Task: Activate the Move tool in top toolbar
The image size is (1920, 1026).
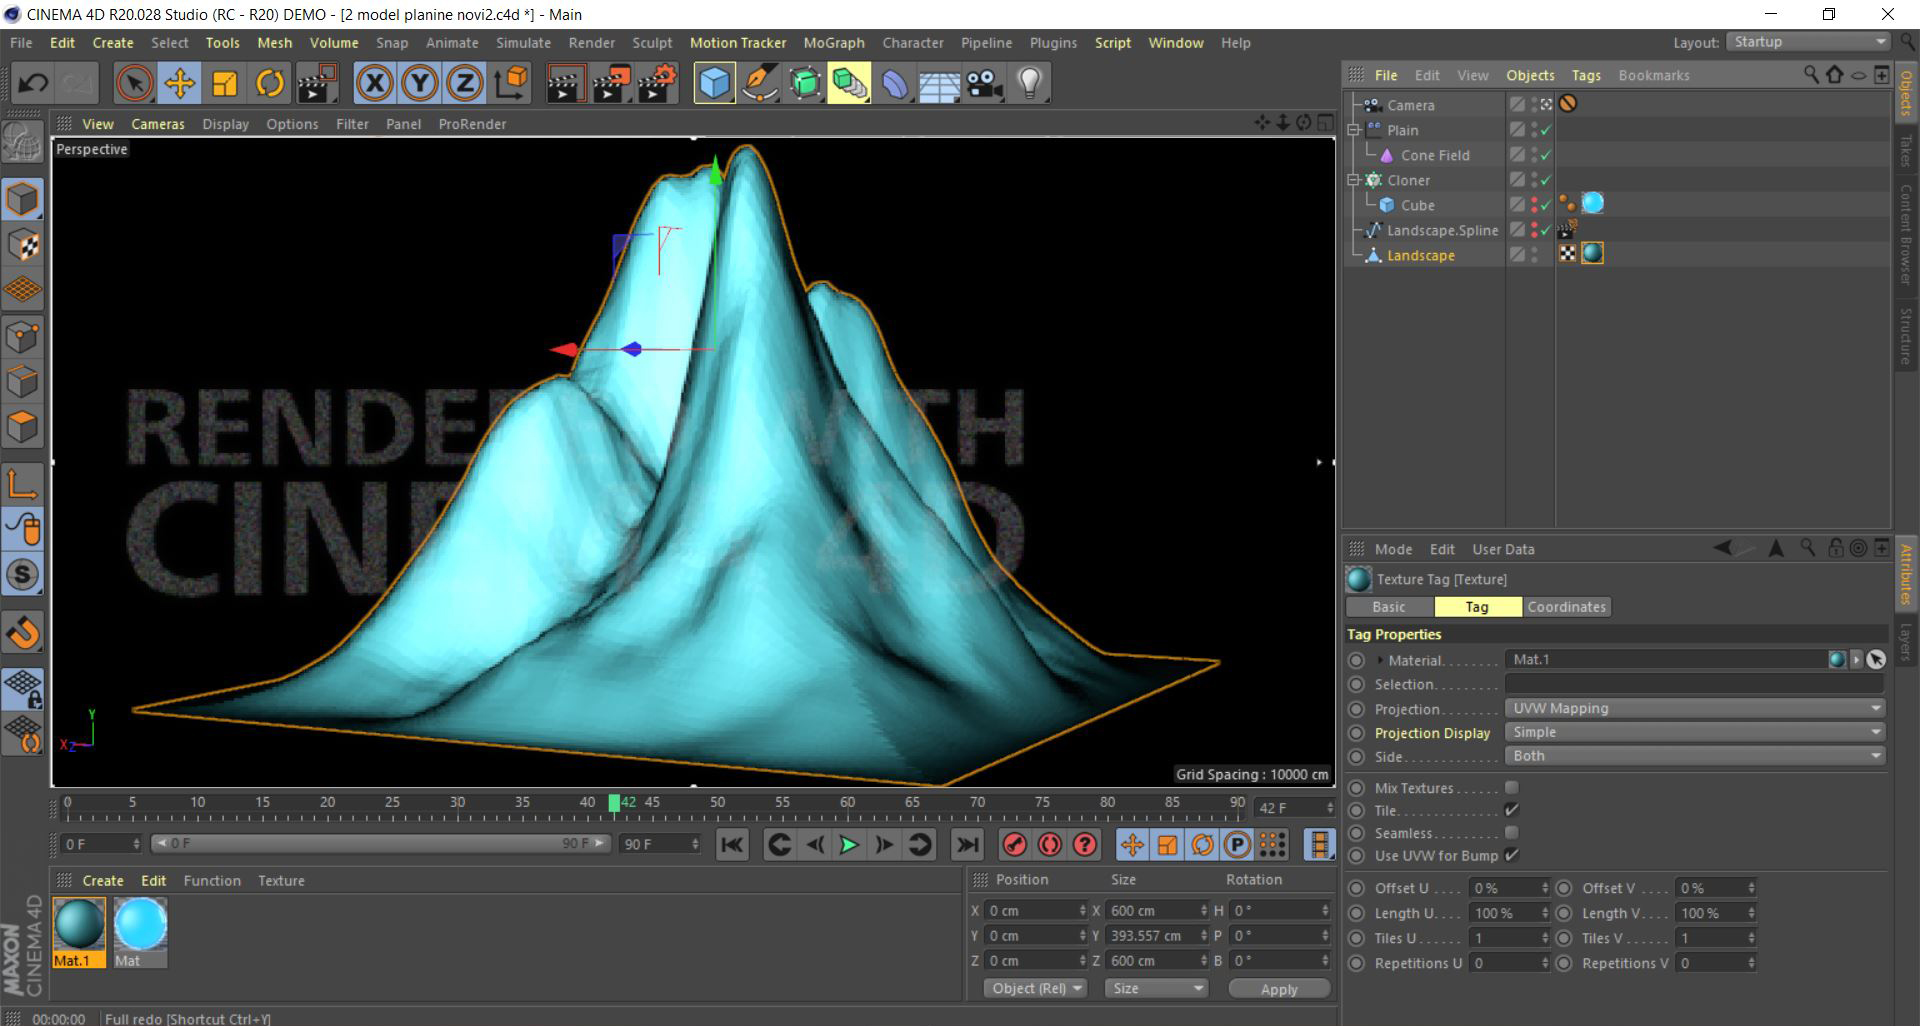Action: 180,83
